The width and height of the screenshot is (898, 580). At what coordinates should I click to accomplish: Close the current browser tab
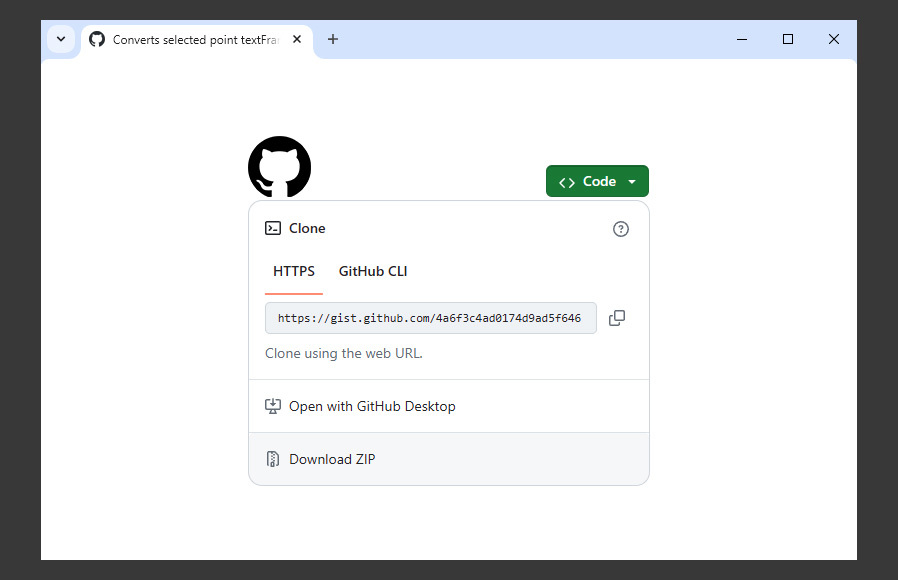coord(297,40)
